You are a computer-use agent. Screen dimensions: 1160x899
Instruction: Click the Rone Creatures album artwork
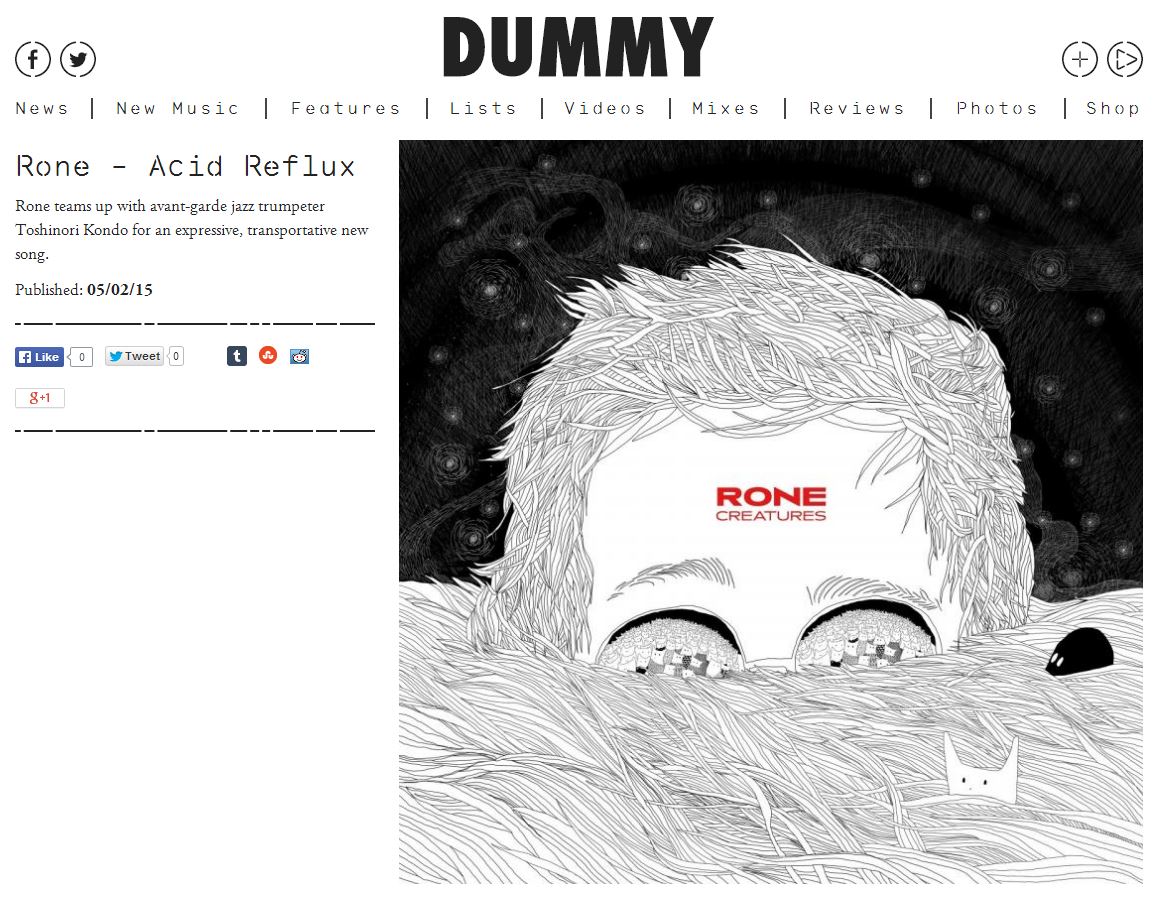(x=771, y=512)
